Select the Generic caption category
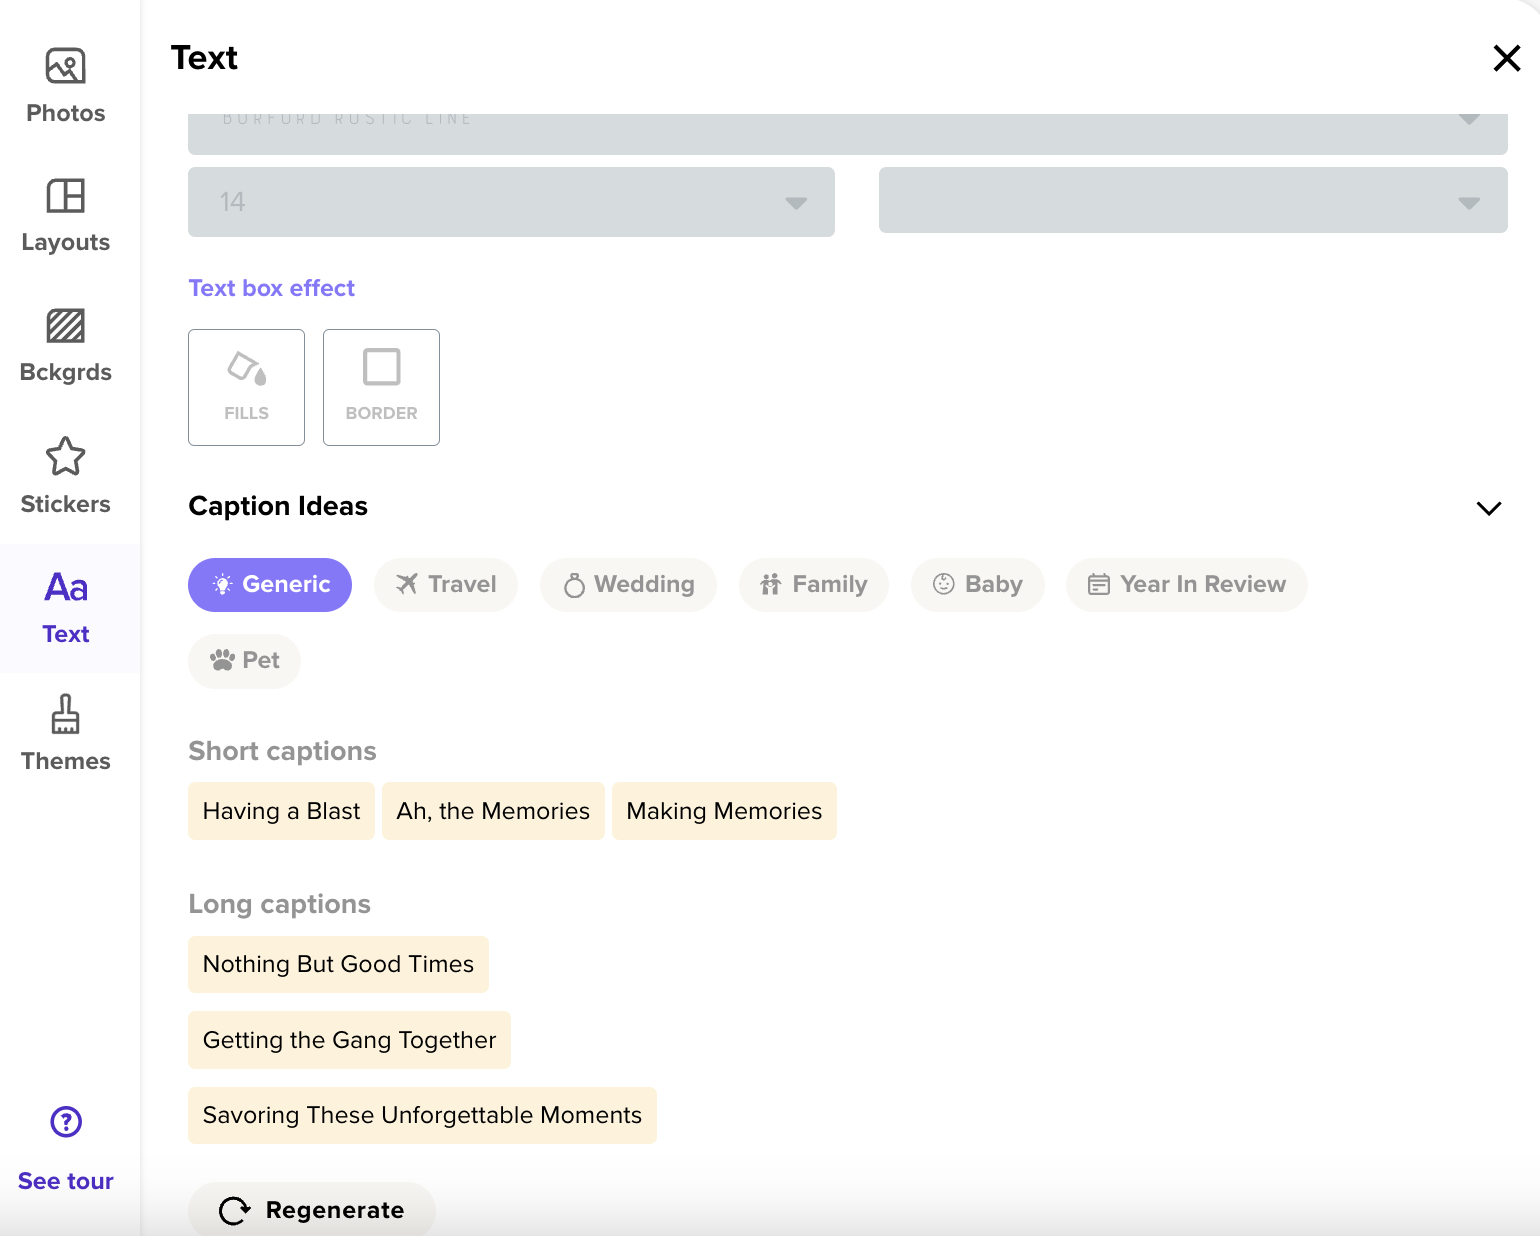1540x1236 pixels. [270, 585]
